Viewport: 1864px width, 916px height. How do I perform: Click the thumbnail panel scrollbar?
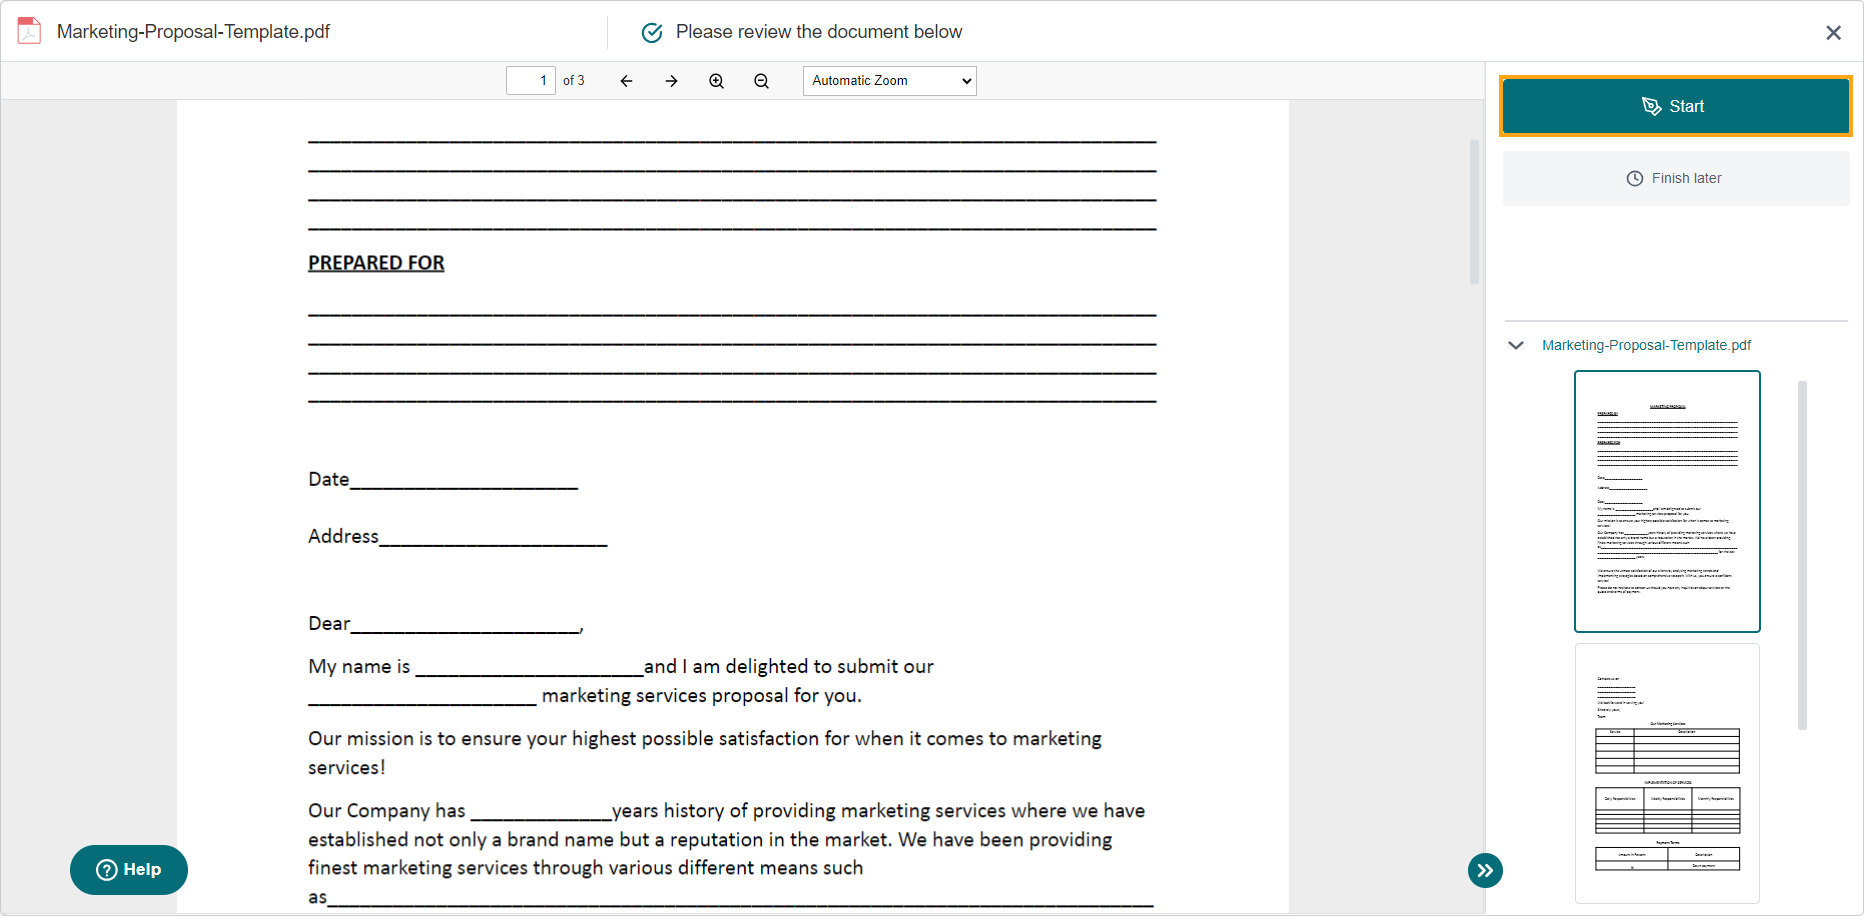tap(1802, 555)
